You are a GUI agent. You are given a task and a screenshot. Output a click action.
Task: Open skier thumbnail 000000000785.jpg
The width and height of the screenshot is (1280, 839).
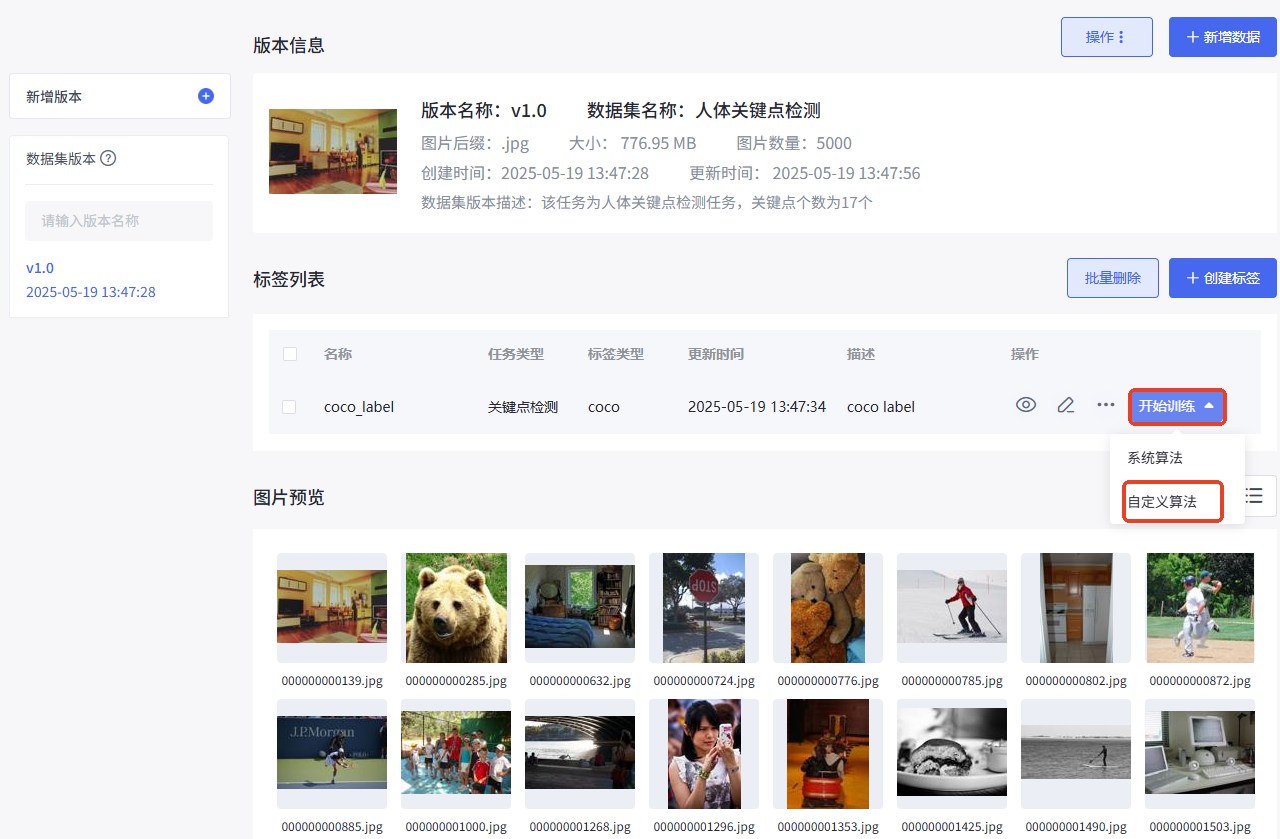click(952, 607)
